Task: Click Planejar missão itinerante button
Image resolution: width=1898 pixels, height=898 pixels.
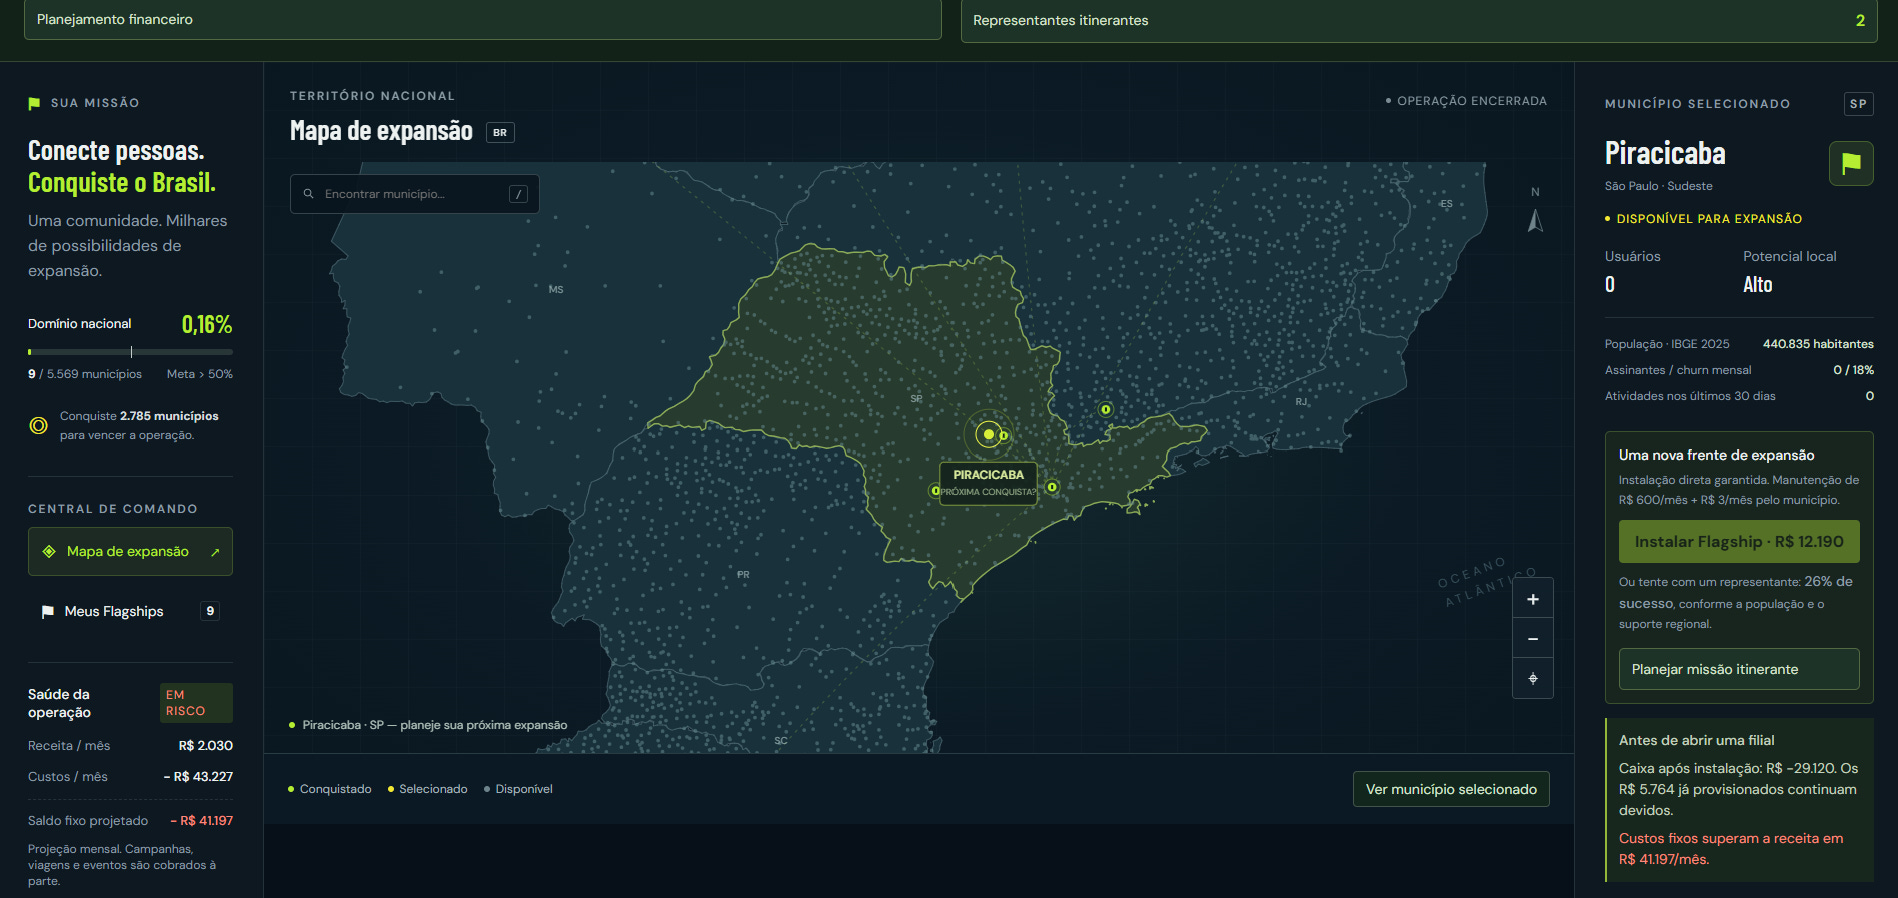Action: pos(1739,669)
